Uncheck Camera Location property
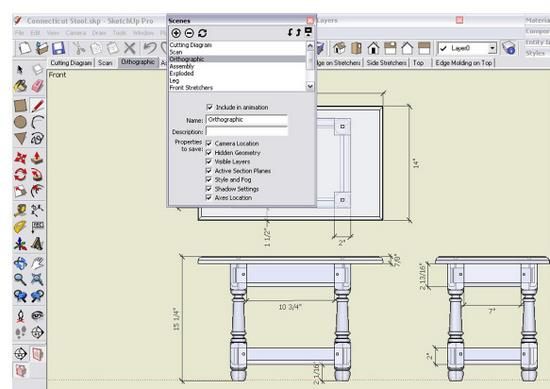Screen dimensions: 550x389 tap(209, 143)
